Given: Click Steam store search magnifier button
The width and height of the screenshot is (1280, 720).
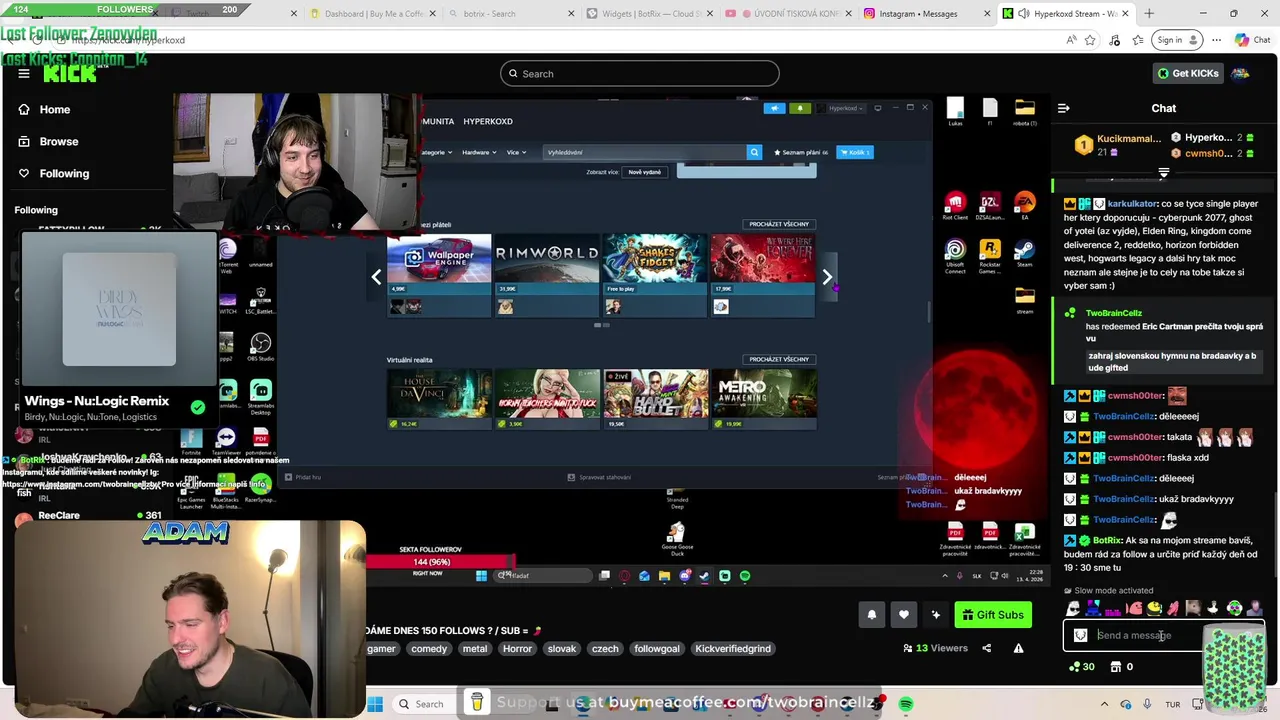Looking at the screenshot, I should pos(755,153).
